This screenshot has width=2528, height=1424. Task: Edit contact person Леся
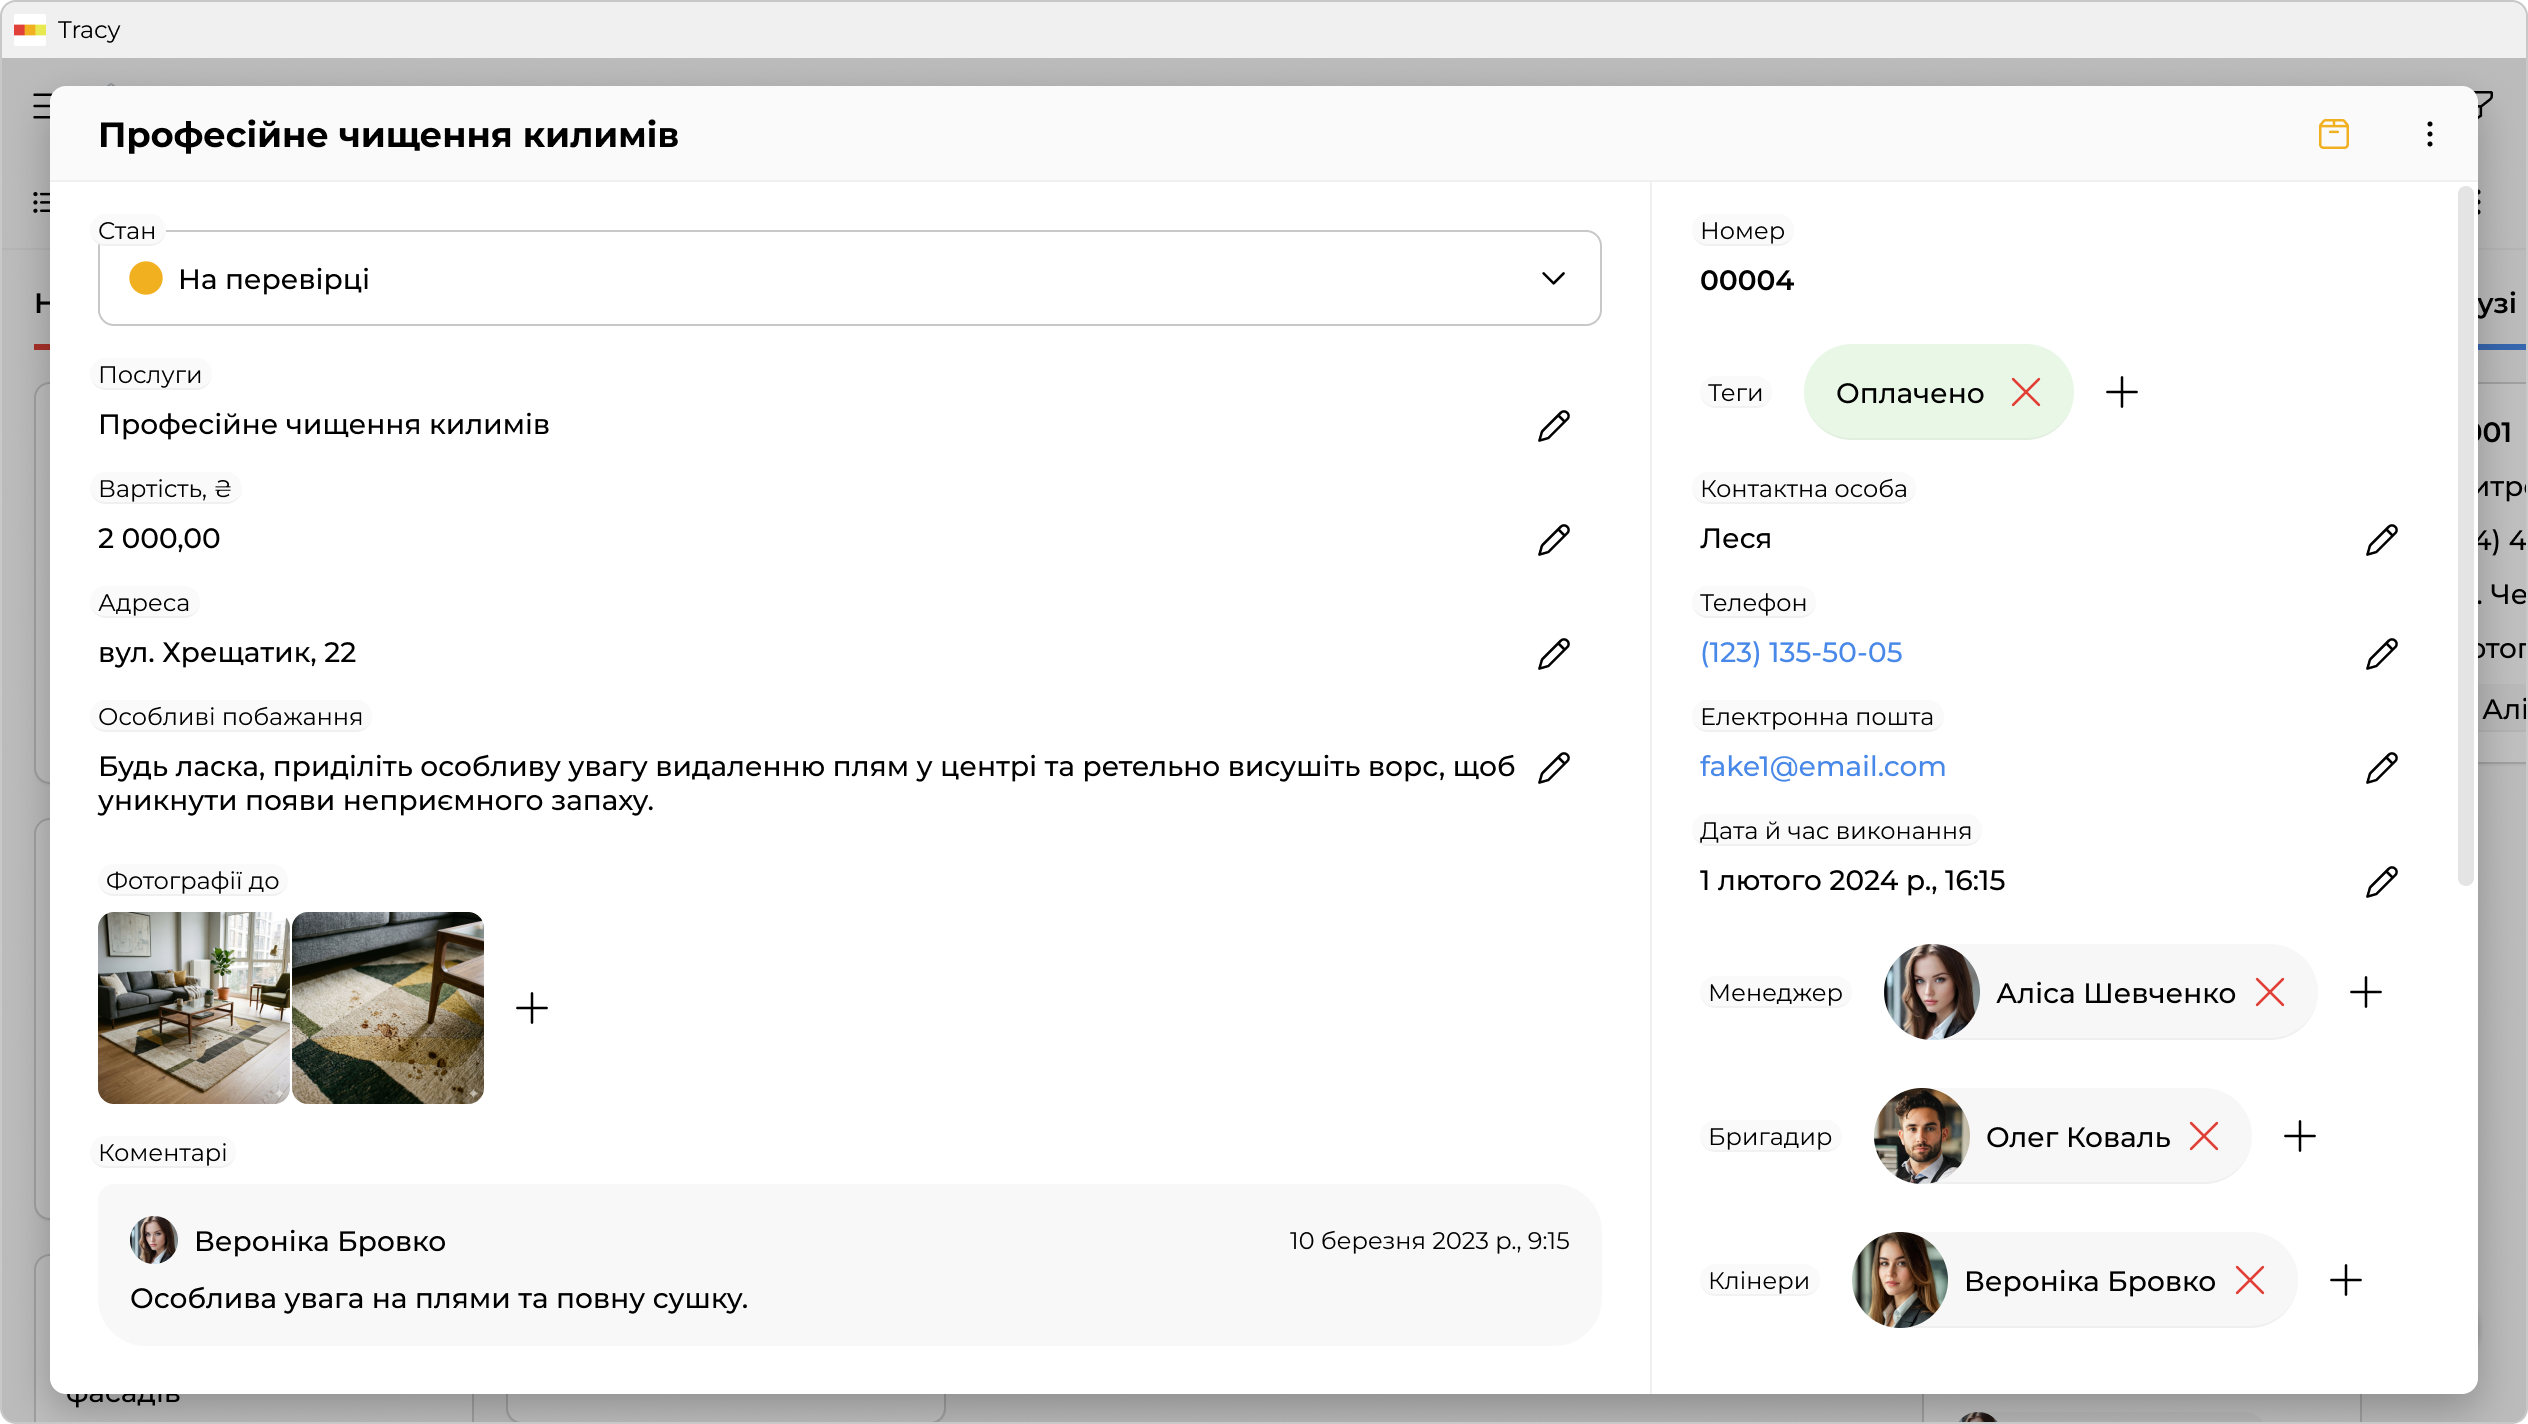pos(2381,540)
